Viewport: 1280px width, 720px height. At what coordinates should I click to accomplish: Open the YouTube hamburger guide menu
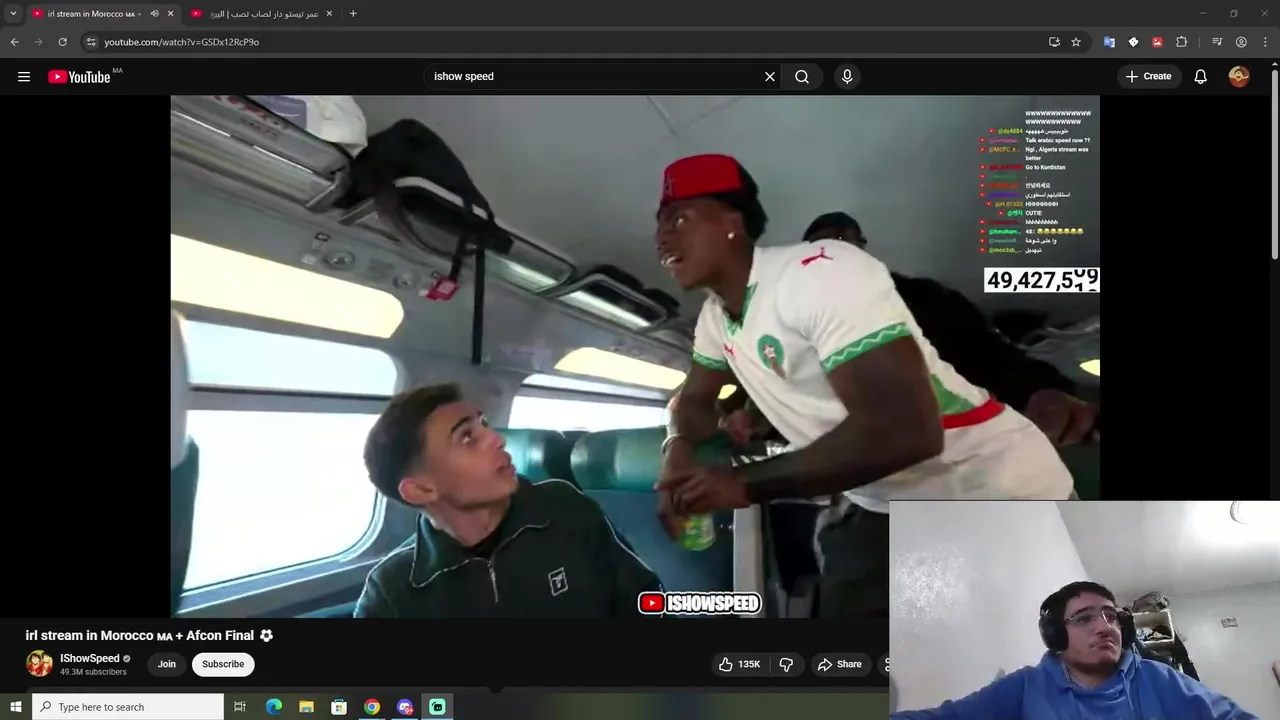[x=24, y=77]
